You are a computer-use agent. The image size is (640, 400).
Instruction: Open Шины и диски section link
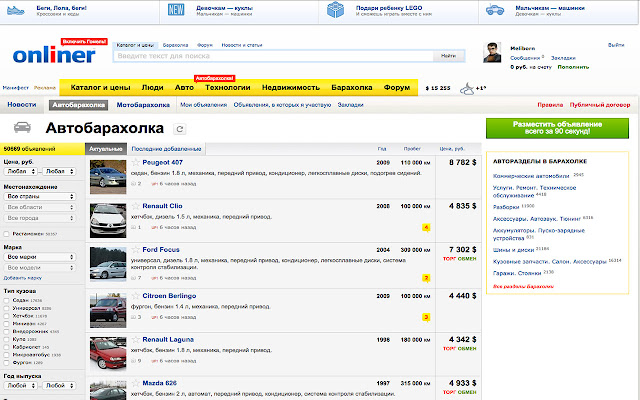pyautogui.click(x=513, y=250)
